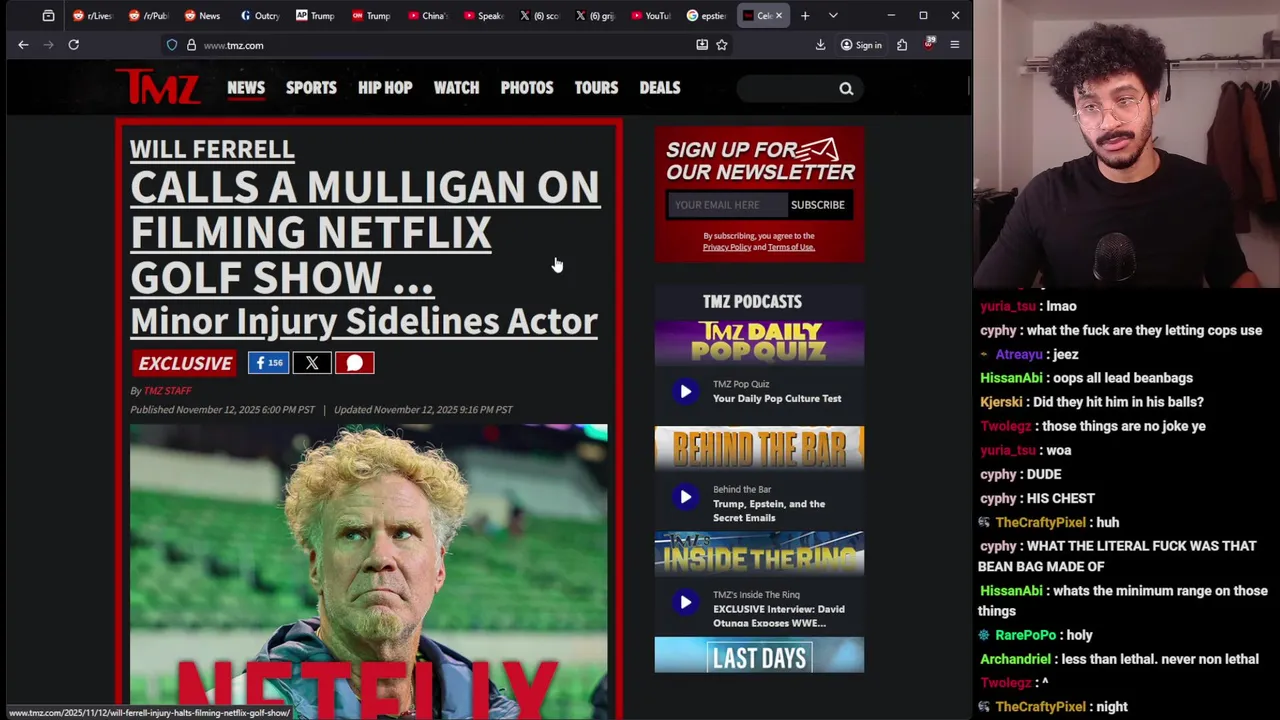The height and width of the screenshot is (720, 1280).
Task: Open the PHOTOS menu item
Action: (x=527, y=88)
